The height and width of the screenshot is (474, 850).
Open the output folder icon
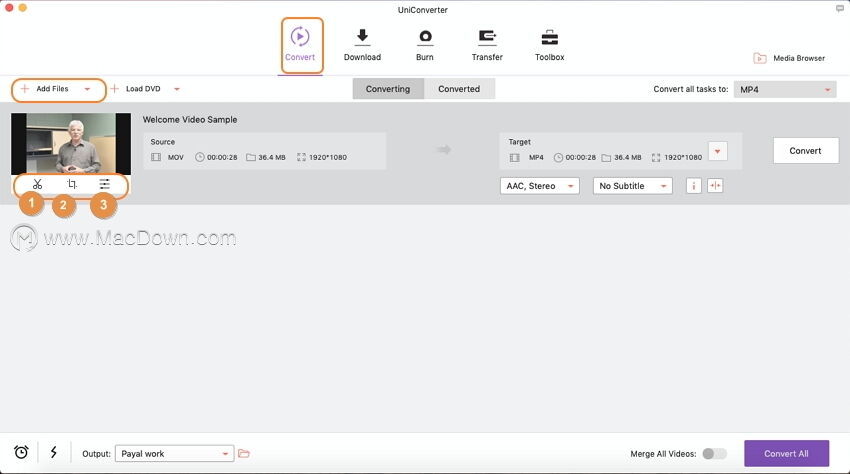tap(244, 453)
